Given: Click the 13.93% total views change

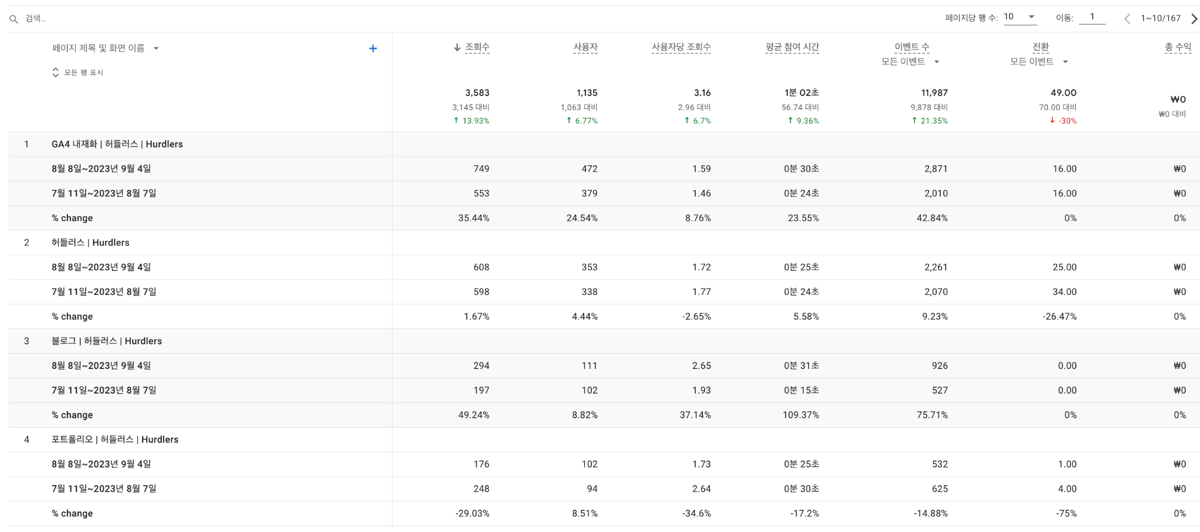Looking at the screenshot, I should (x=471, y=120).
